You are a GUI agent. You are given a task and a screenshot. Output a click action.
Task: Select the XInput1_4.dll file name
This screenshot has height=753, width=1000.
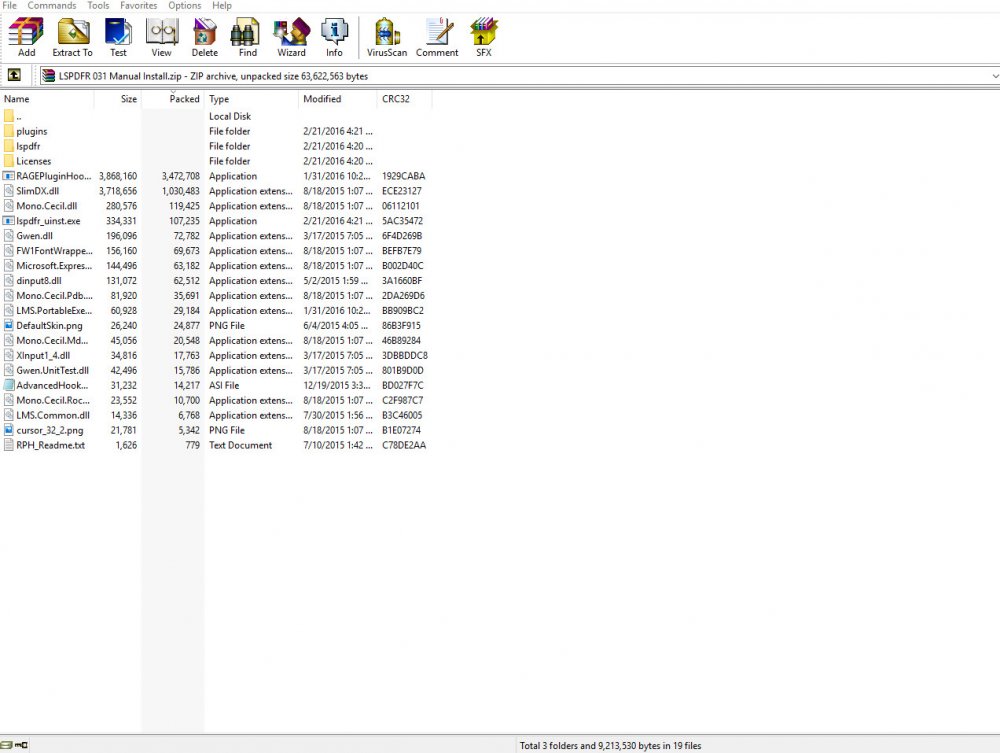[43, 355]
